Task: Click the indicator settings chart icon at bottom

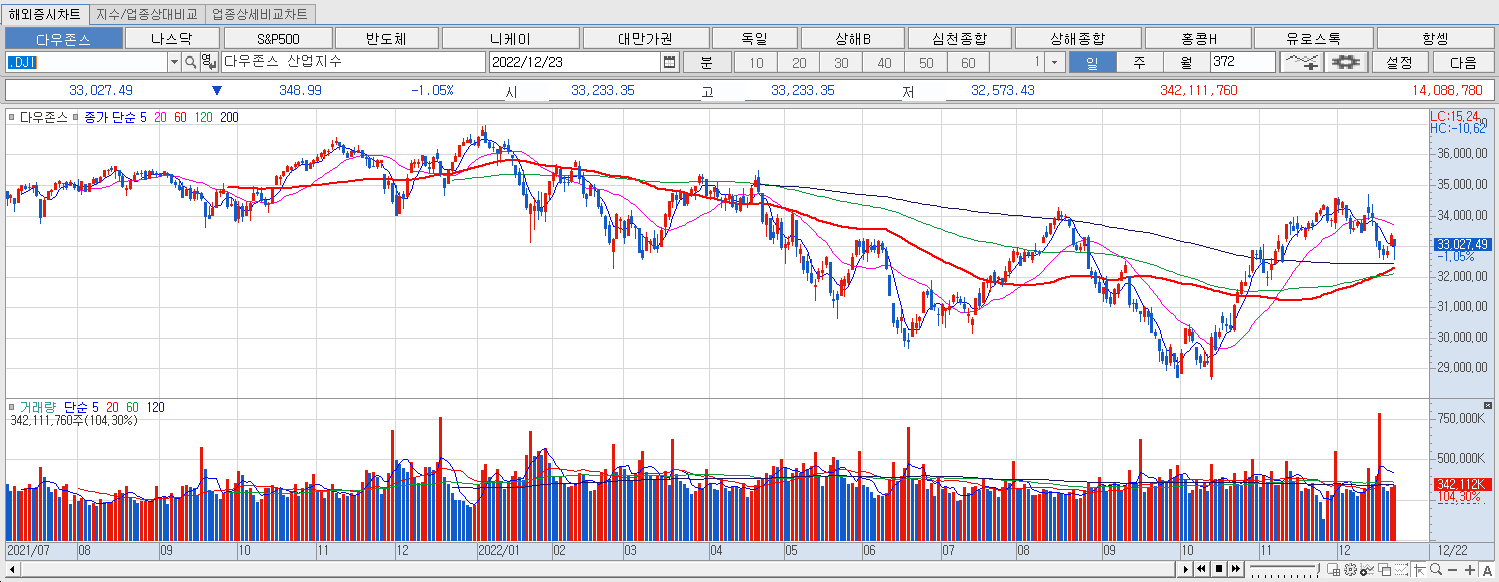Action: (1366, 569)
